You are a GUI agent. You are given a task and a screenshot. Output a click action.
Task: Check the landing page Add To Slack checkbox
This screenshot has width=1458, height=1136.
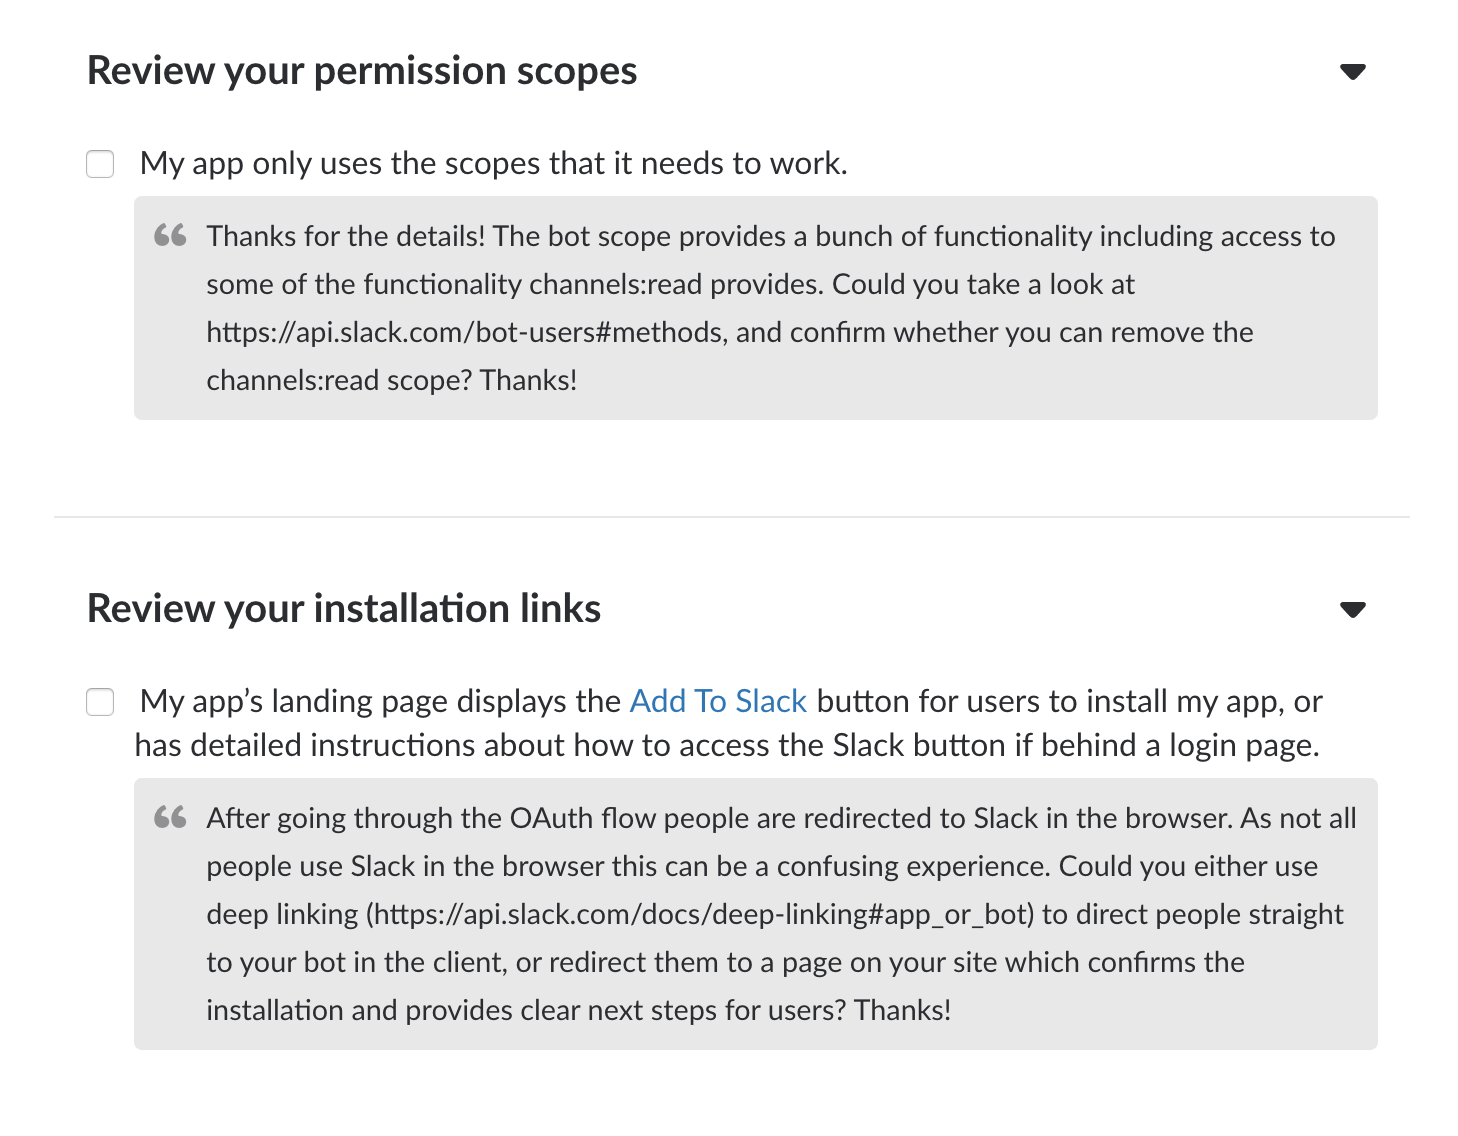tap(100, 703)
